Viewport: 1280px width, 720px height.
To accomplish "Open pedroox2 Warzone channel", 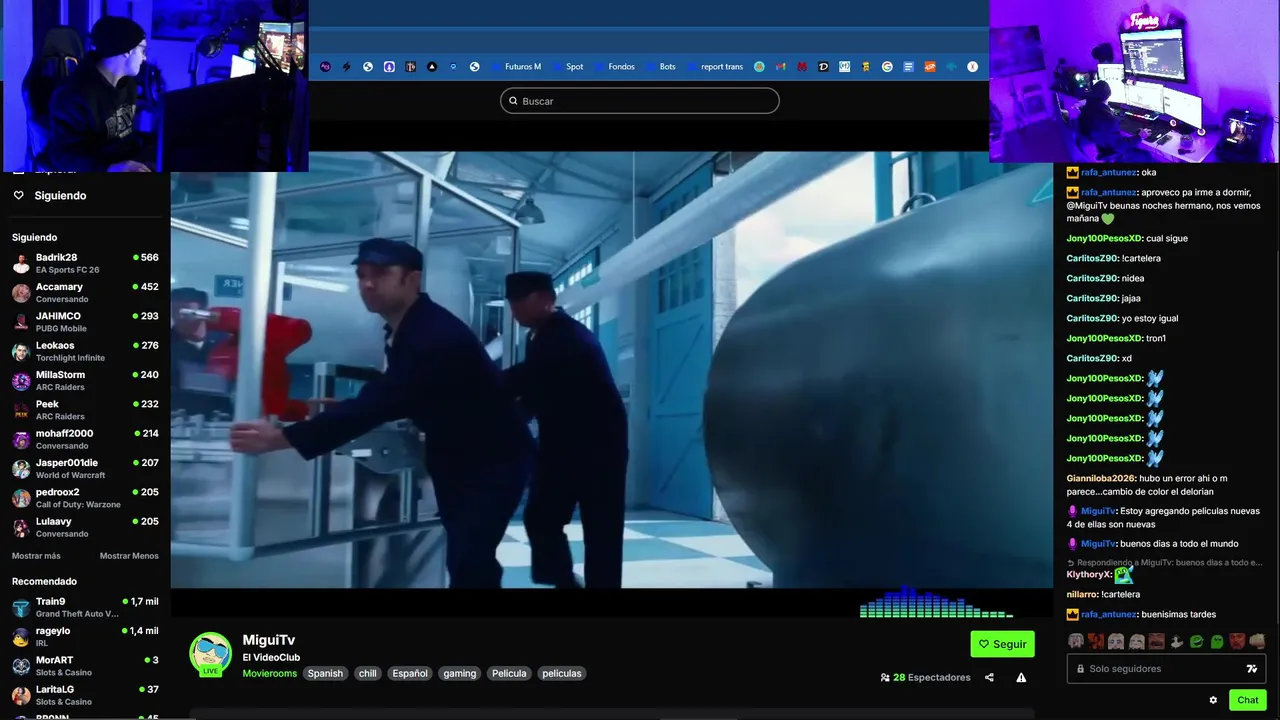I will pyautogui.click(x=85, y=498).
